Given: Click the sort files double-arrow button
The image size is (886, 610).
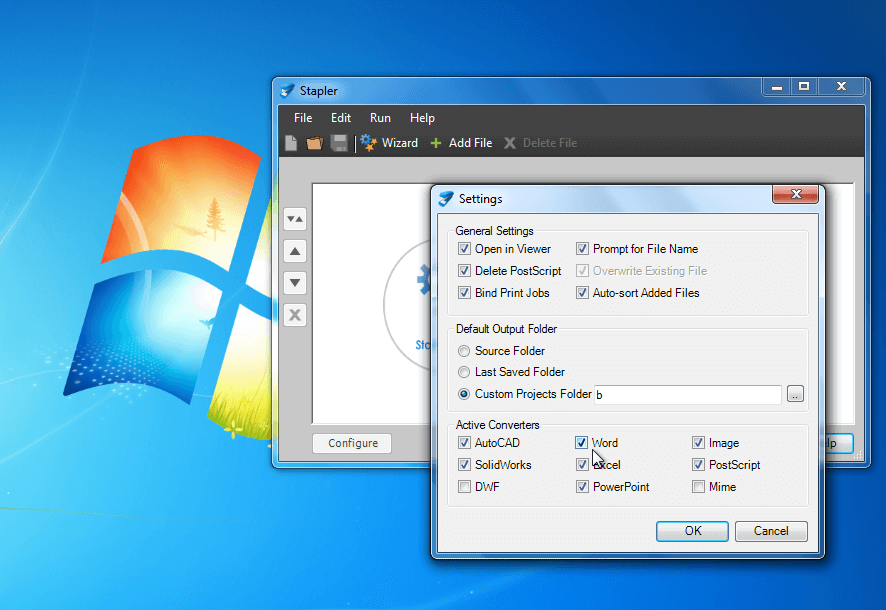Looking at the screenshot, I should pyautogui.click(x=295, y=219).
